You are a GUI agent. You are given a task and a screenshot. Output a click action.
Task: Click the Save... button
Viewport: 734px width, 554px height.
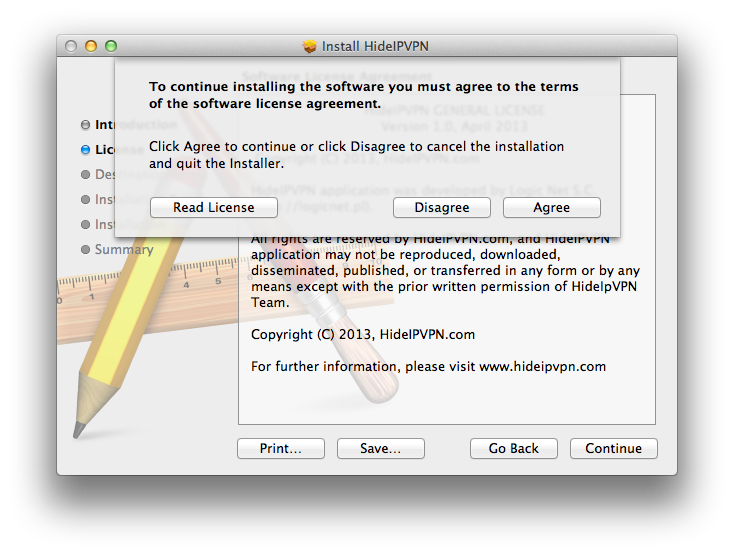pos(381,449)
